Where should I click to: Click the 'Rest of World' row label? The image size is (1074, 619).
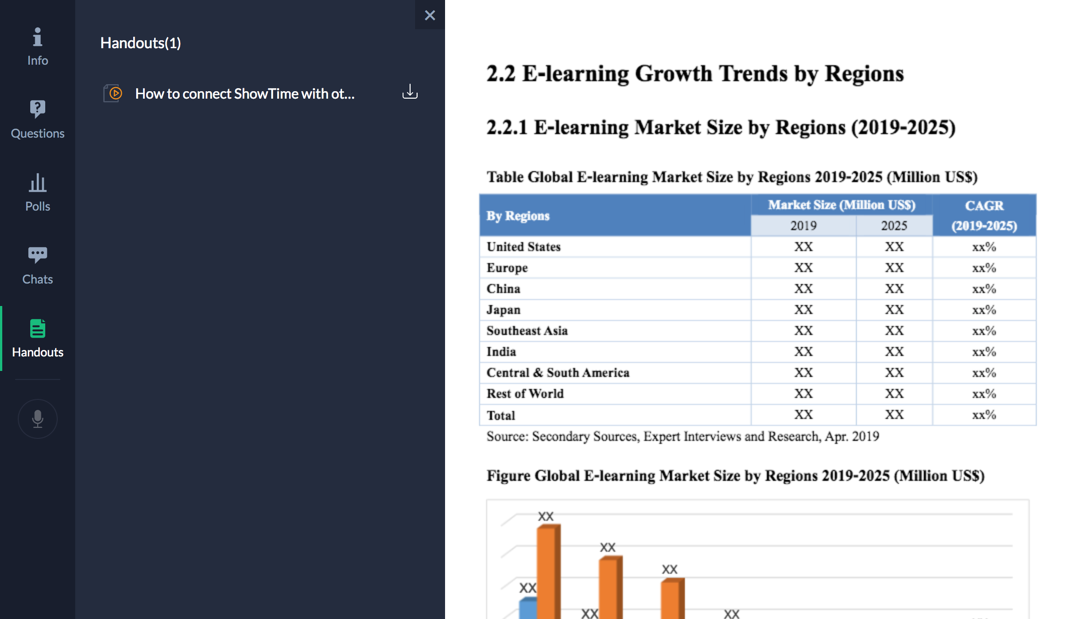(525, 394)
